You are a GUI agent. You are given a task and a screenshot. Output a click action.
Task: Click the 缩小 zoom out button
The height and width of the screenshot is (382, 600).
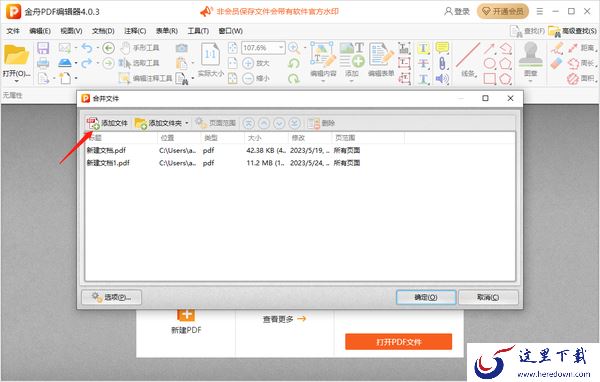coord(256,78)
